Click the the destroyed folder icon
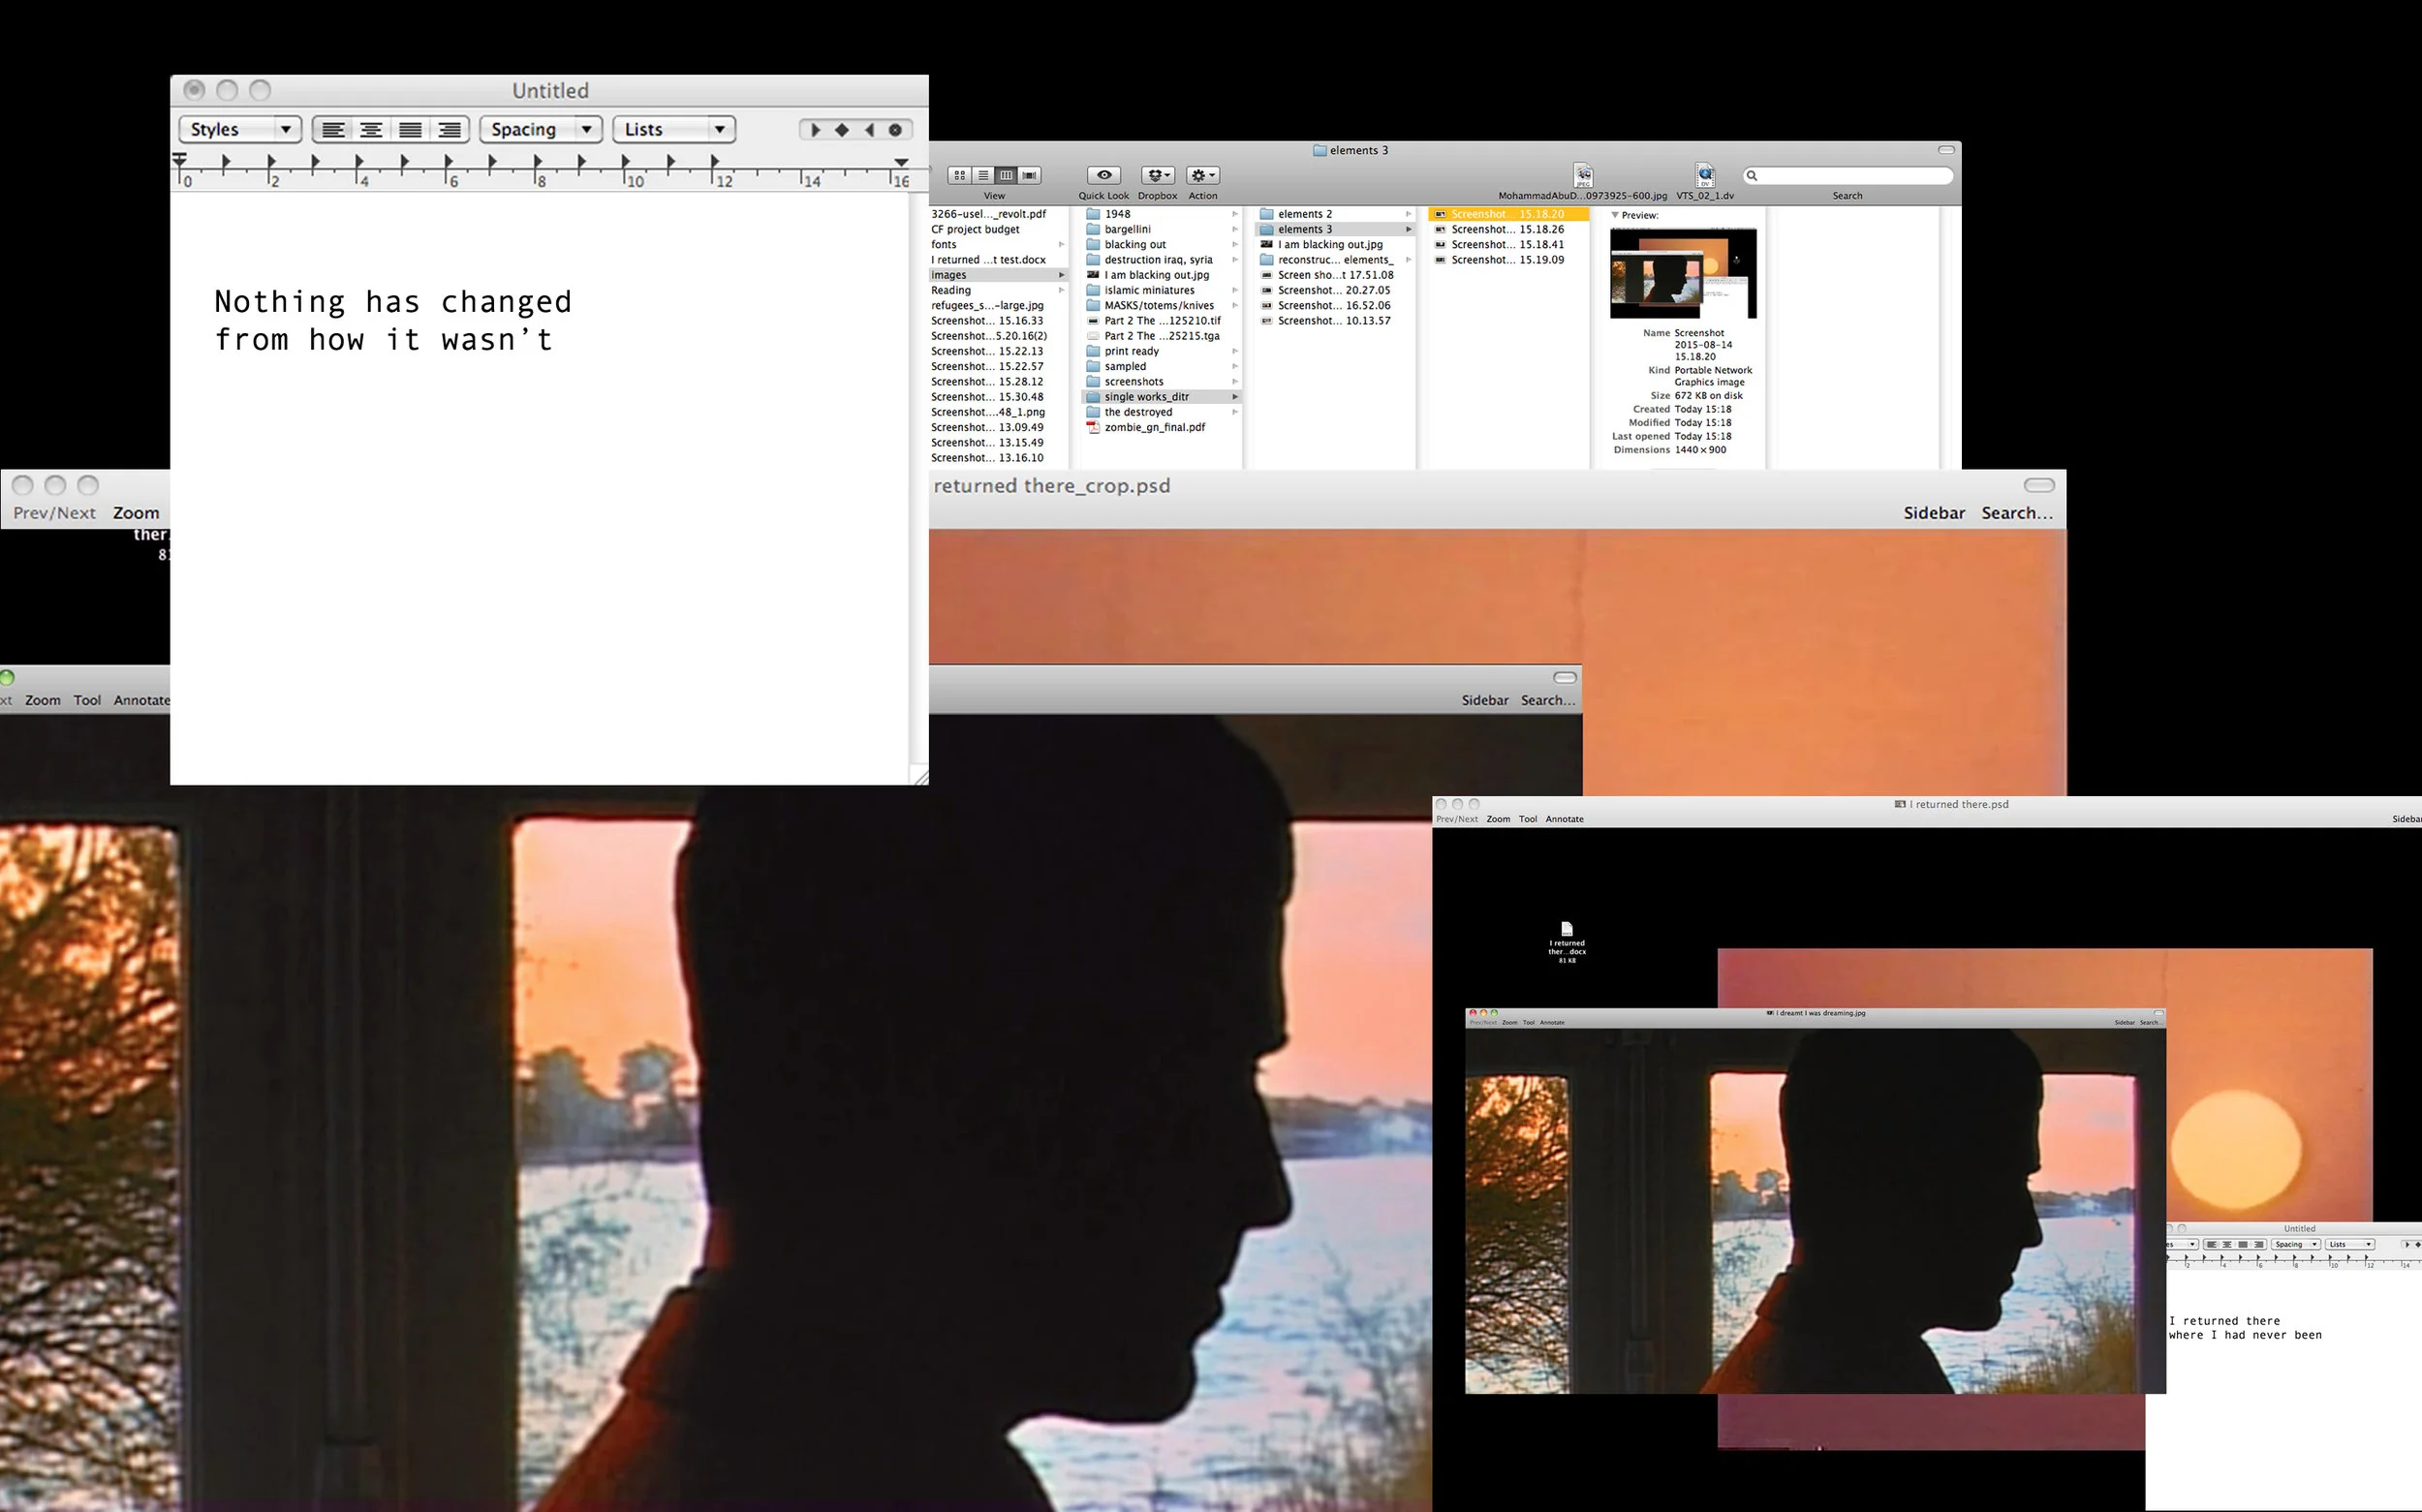 (x=1093, y=412)
